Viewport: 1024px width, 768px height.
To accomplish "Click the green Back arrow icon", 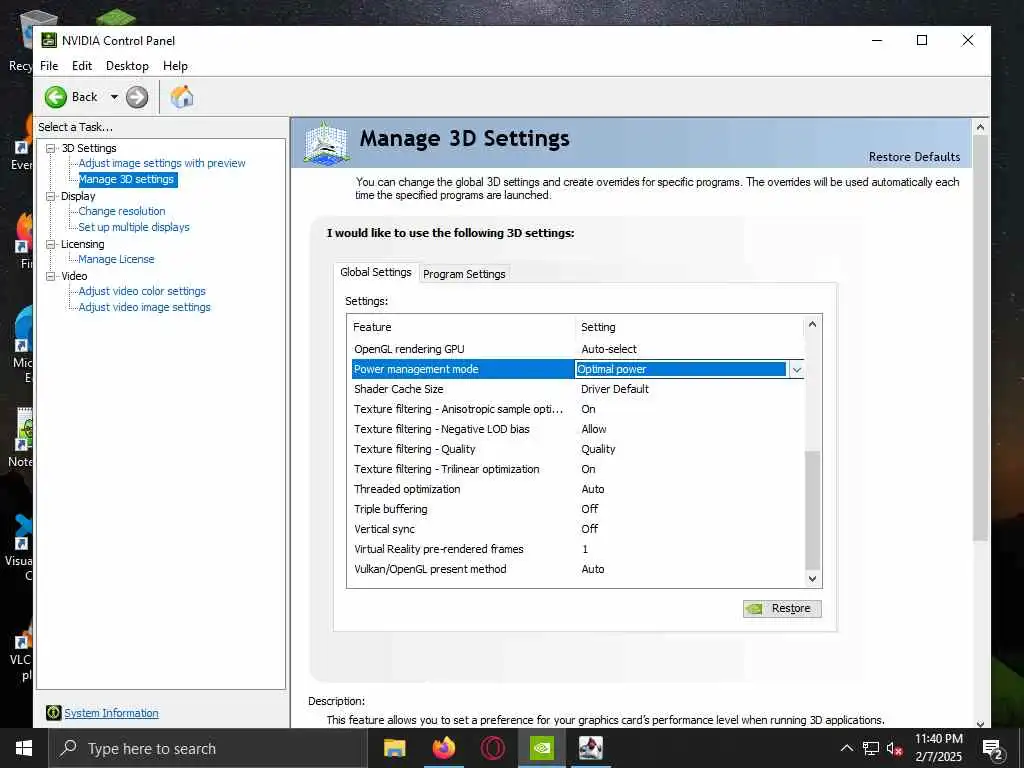I will (56, 97).
